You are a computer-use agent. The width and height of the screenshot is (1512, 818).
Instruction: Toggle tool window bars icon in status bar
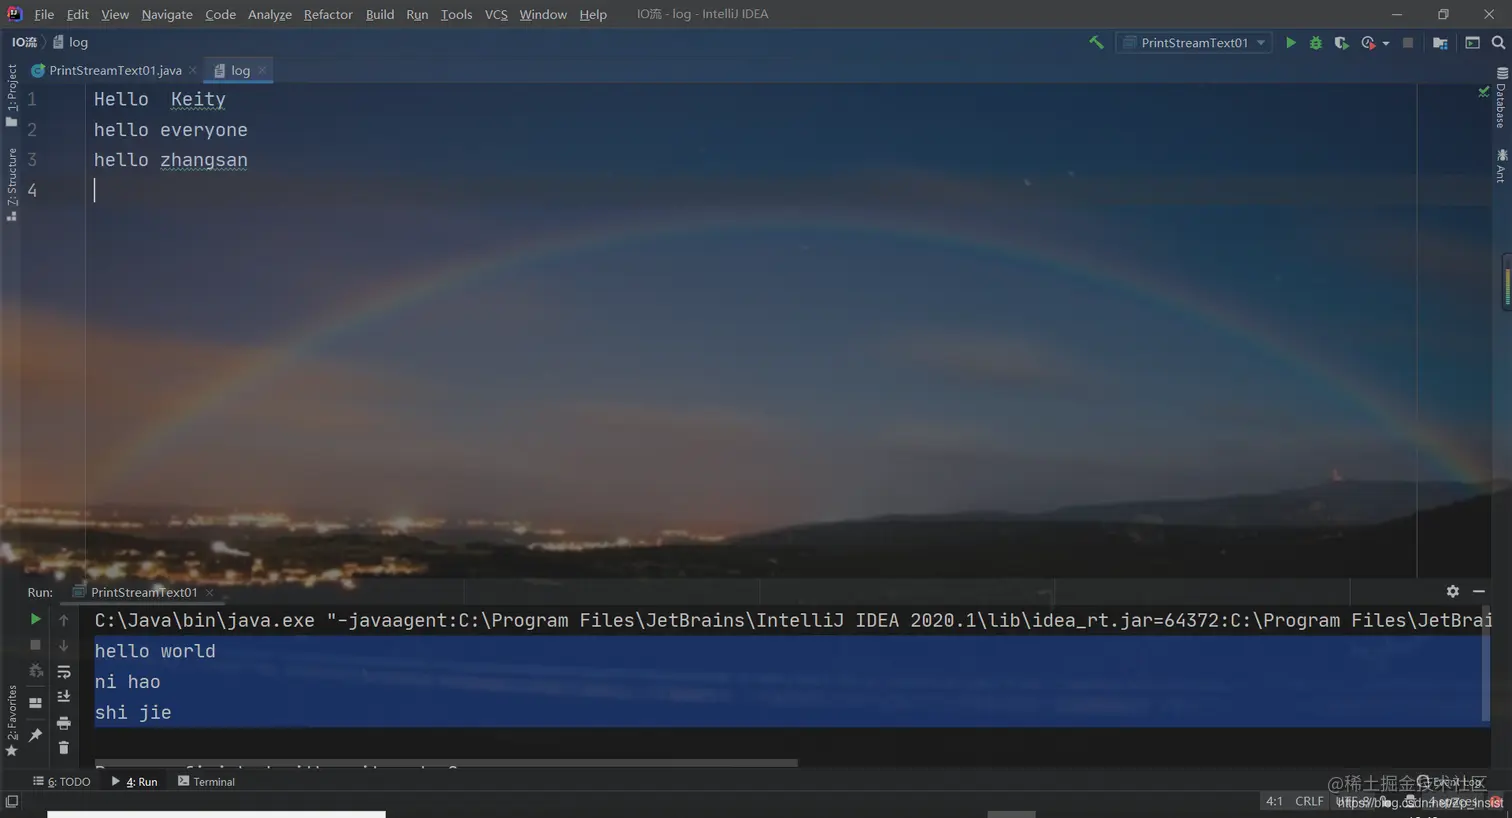pyautogui.click(x=12, y=802)
